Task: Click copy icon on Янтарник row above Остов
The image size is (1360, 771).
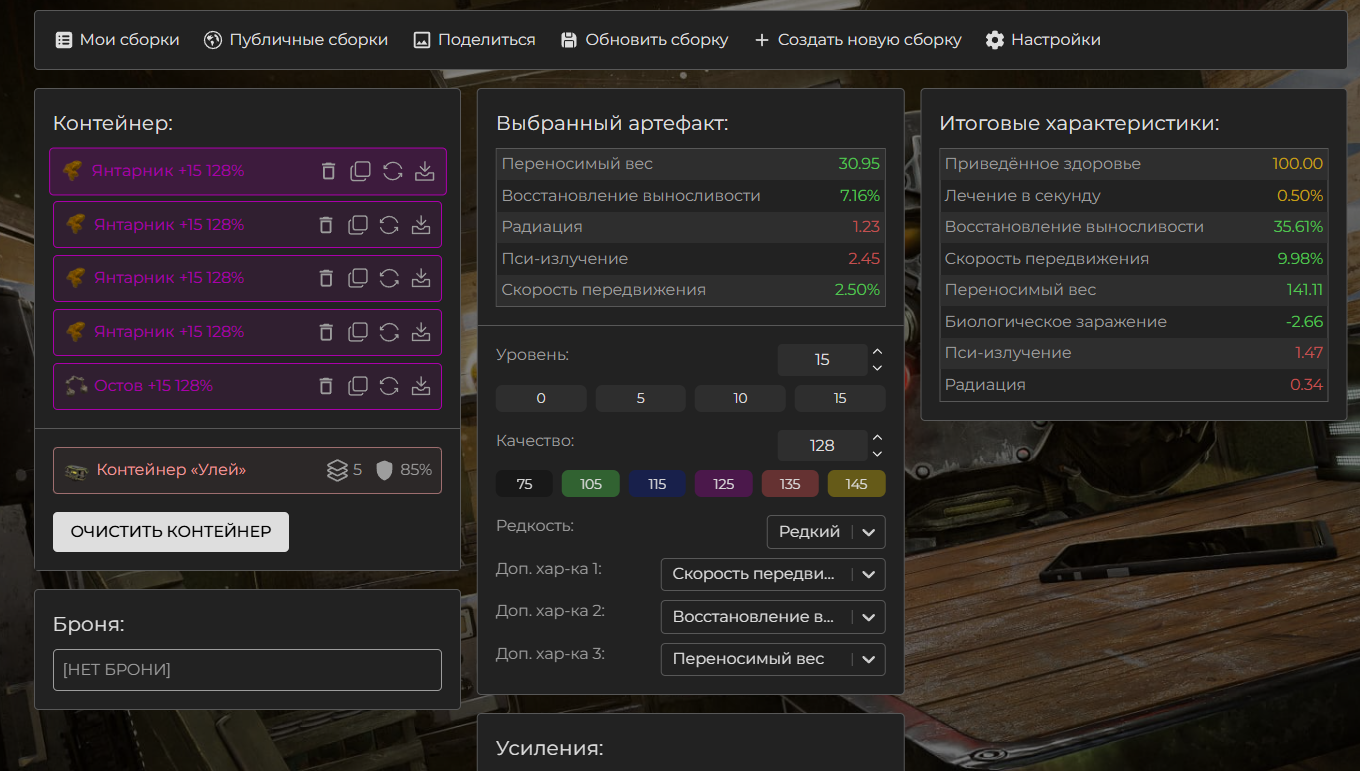Action: pyautogui.click(x=358, y=332)
